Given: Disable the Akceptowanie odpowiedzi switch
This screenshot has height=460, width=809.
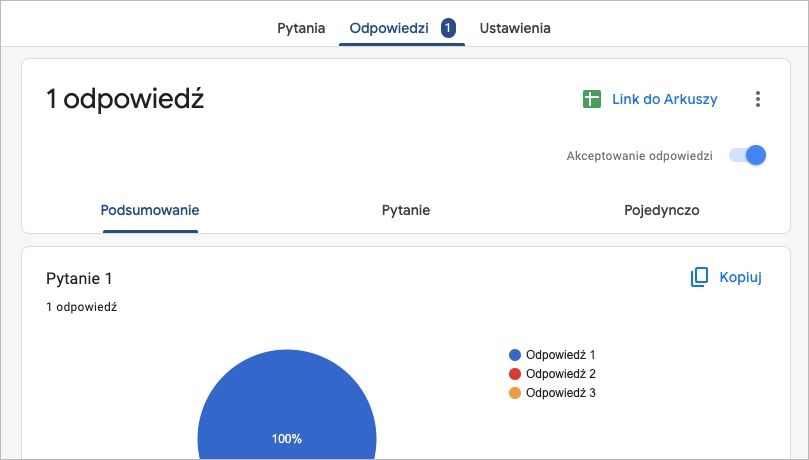Looking at the screenshot, I should pyautogui.click(x=748, y=156).
